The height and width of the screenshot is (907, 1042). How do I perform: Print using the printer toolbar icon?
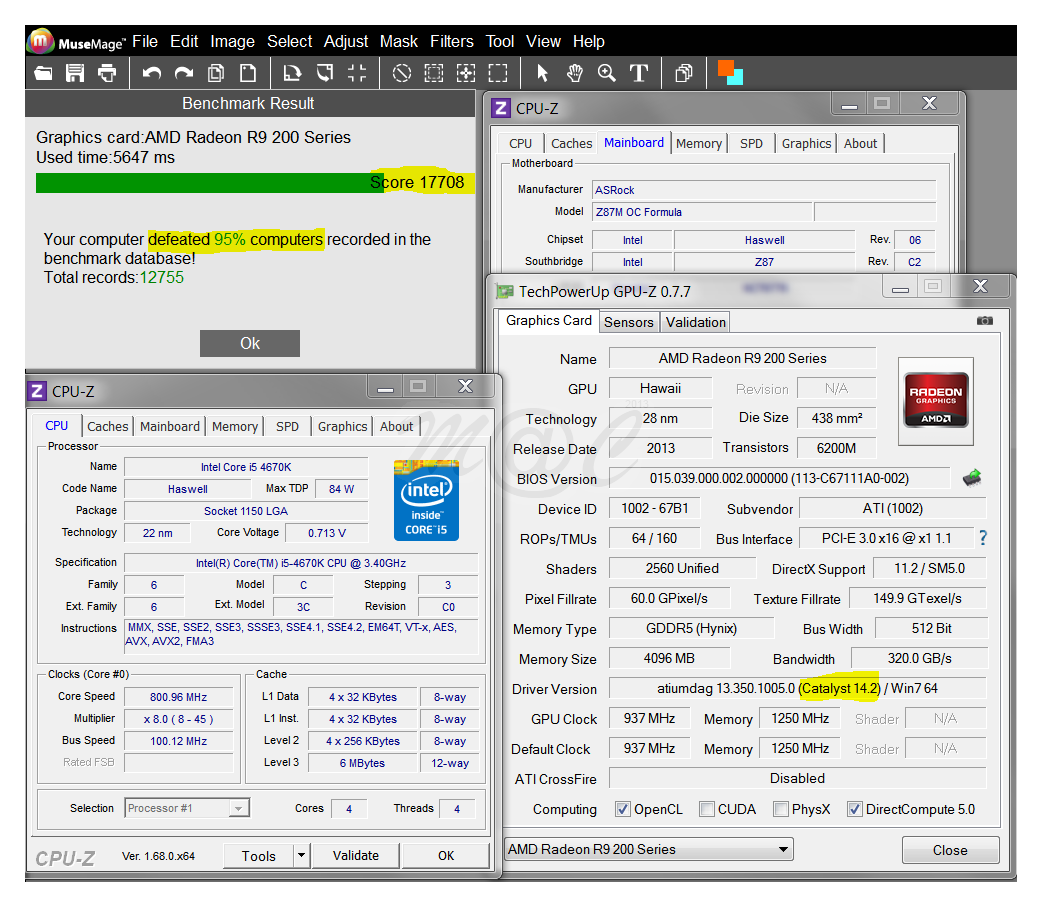point(107,73)
